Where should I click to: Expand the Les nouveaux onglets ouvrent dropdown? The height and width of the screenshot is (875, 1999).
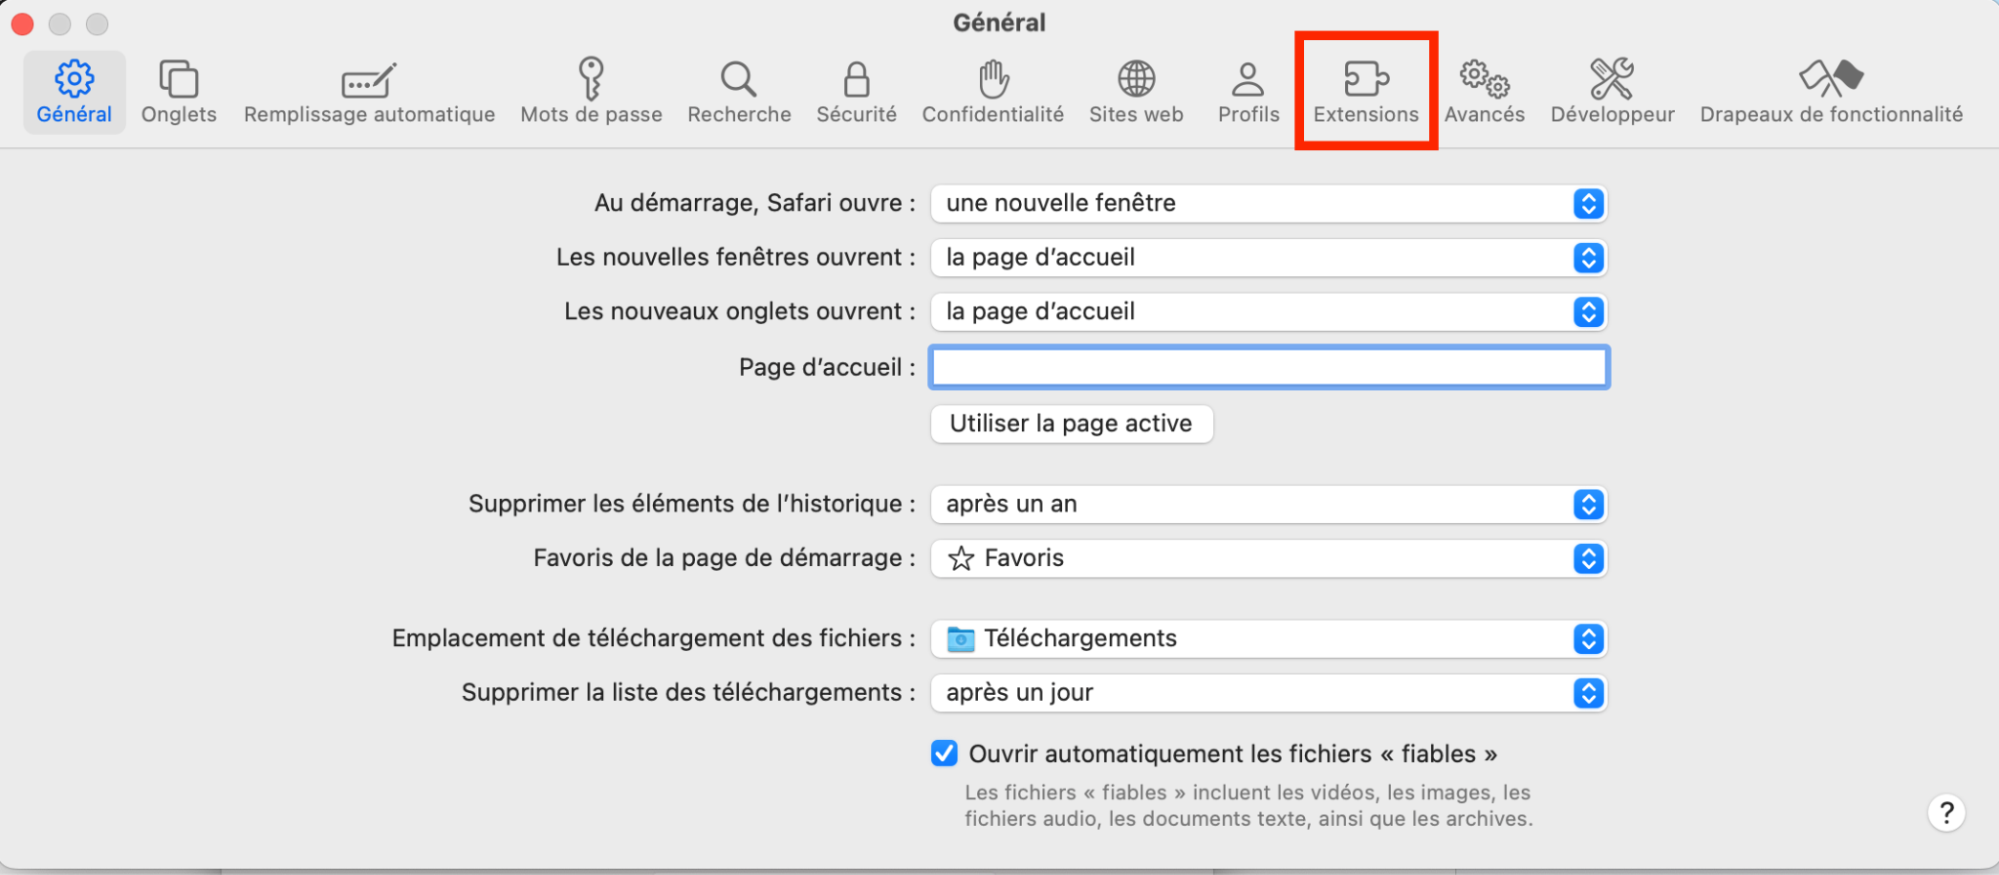point(1268,311)
